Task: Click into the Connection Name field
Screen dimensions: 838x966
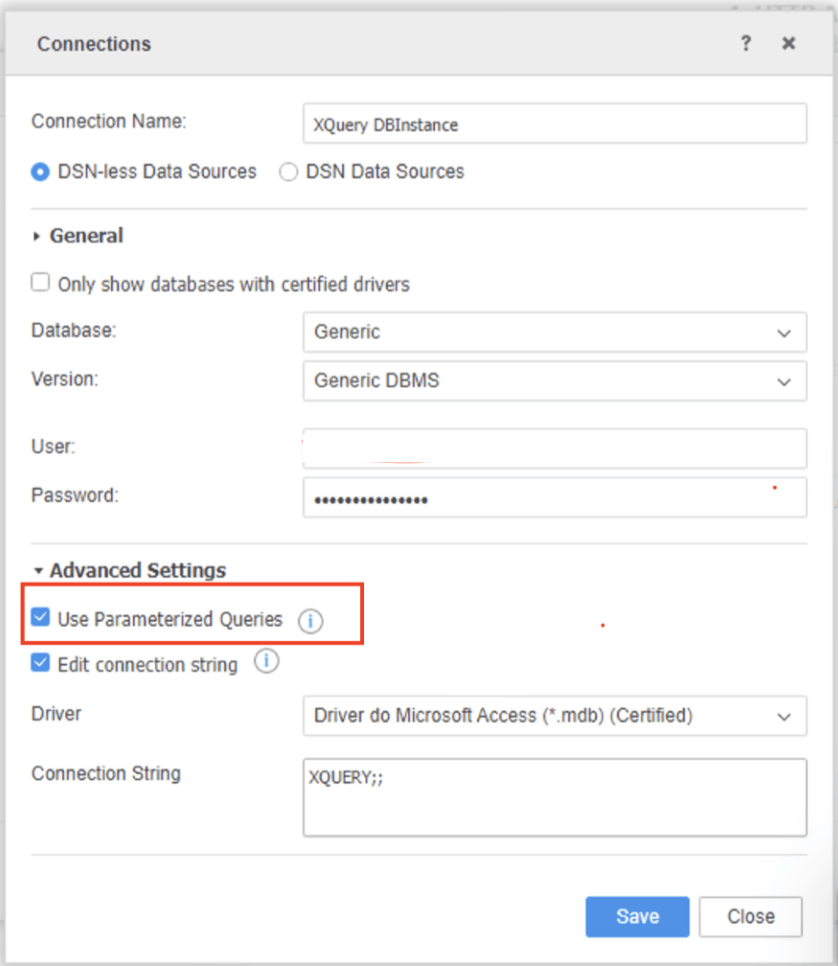Action: pyautogui.click(x=554, y=125)
